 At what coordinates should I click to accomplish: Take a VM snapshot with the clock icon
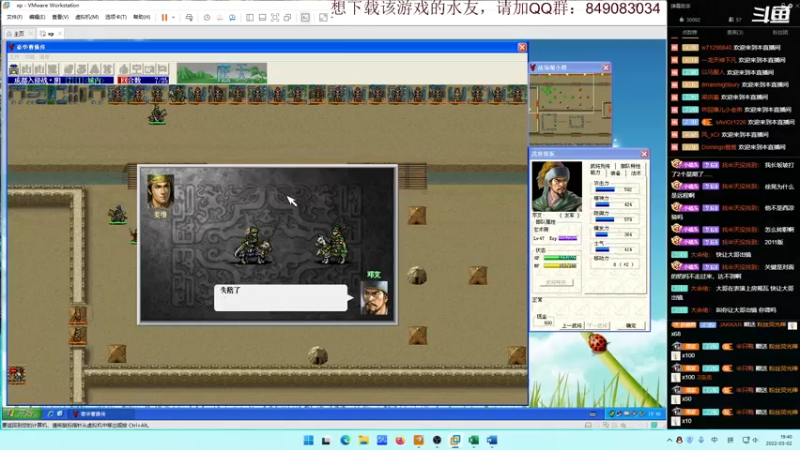[207, 17]
